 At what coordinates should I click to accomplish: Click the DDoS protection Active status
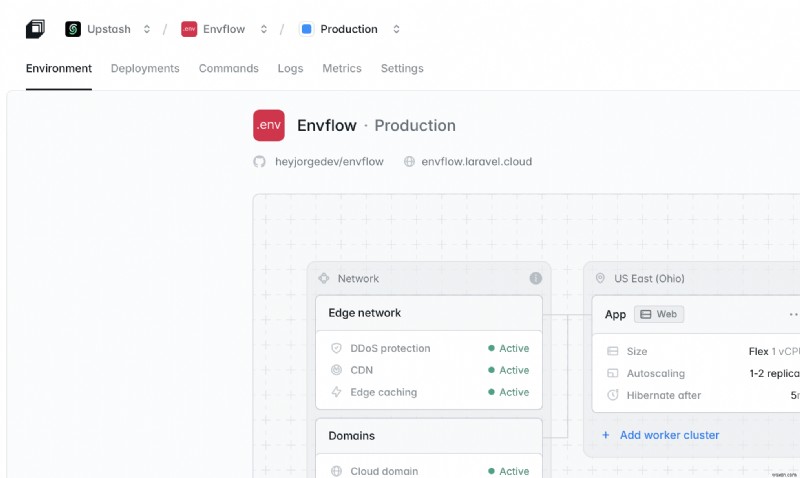click(509, 348)
